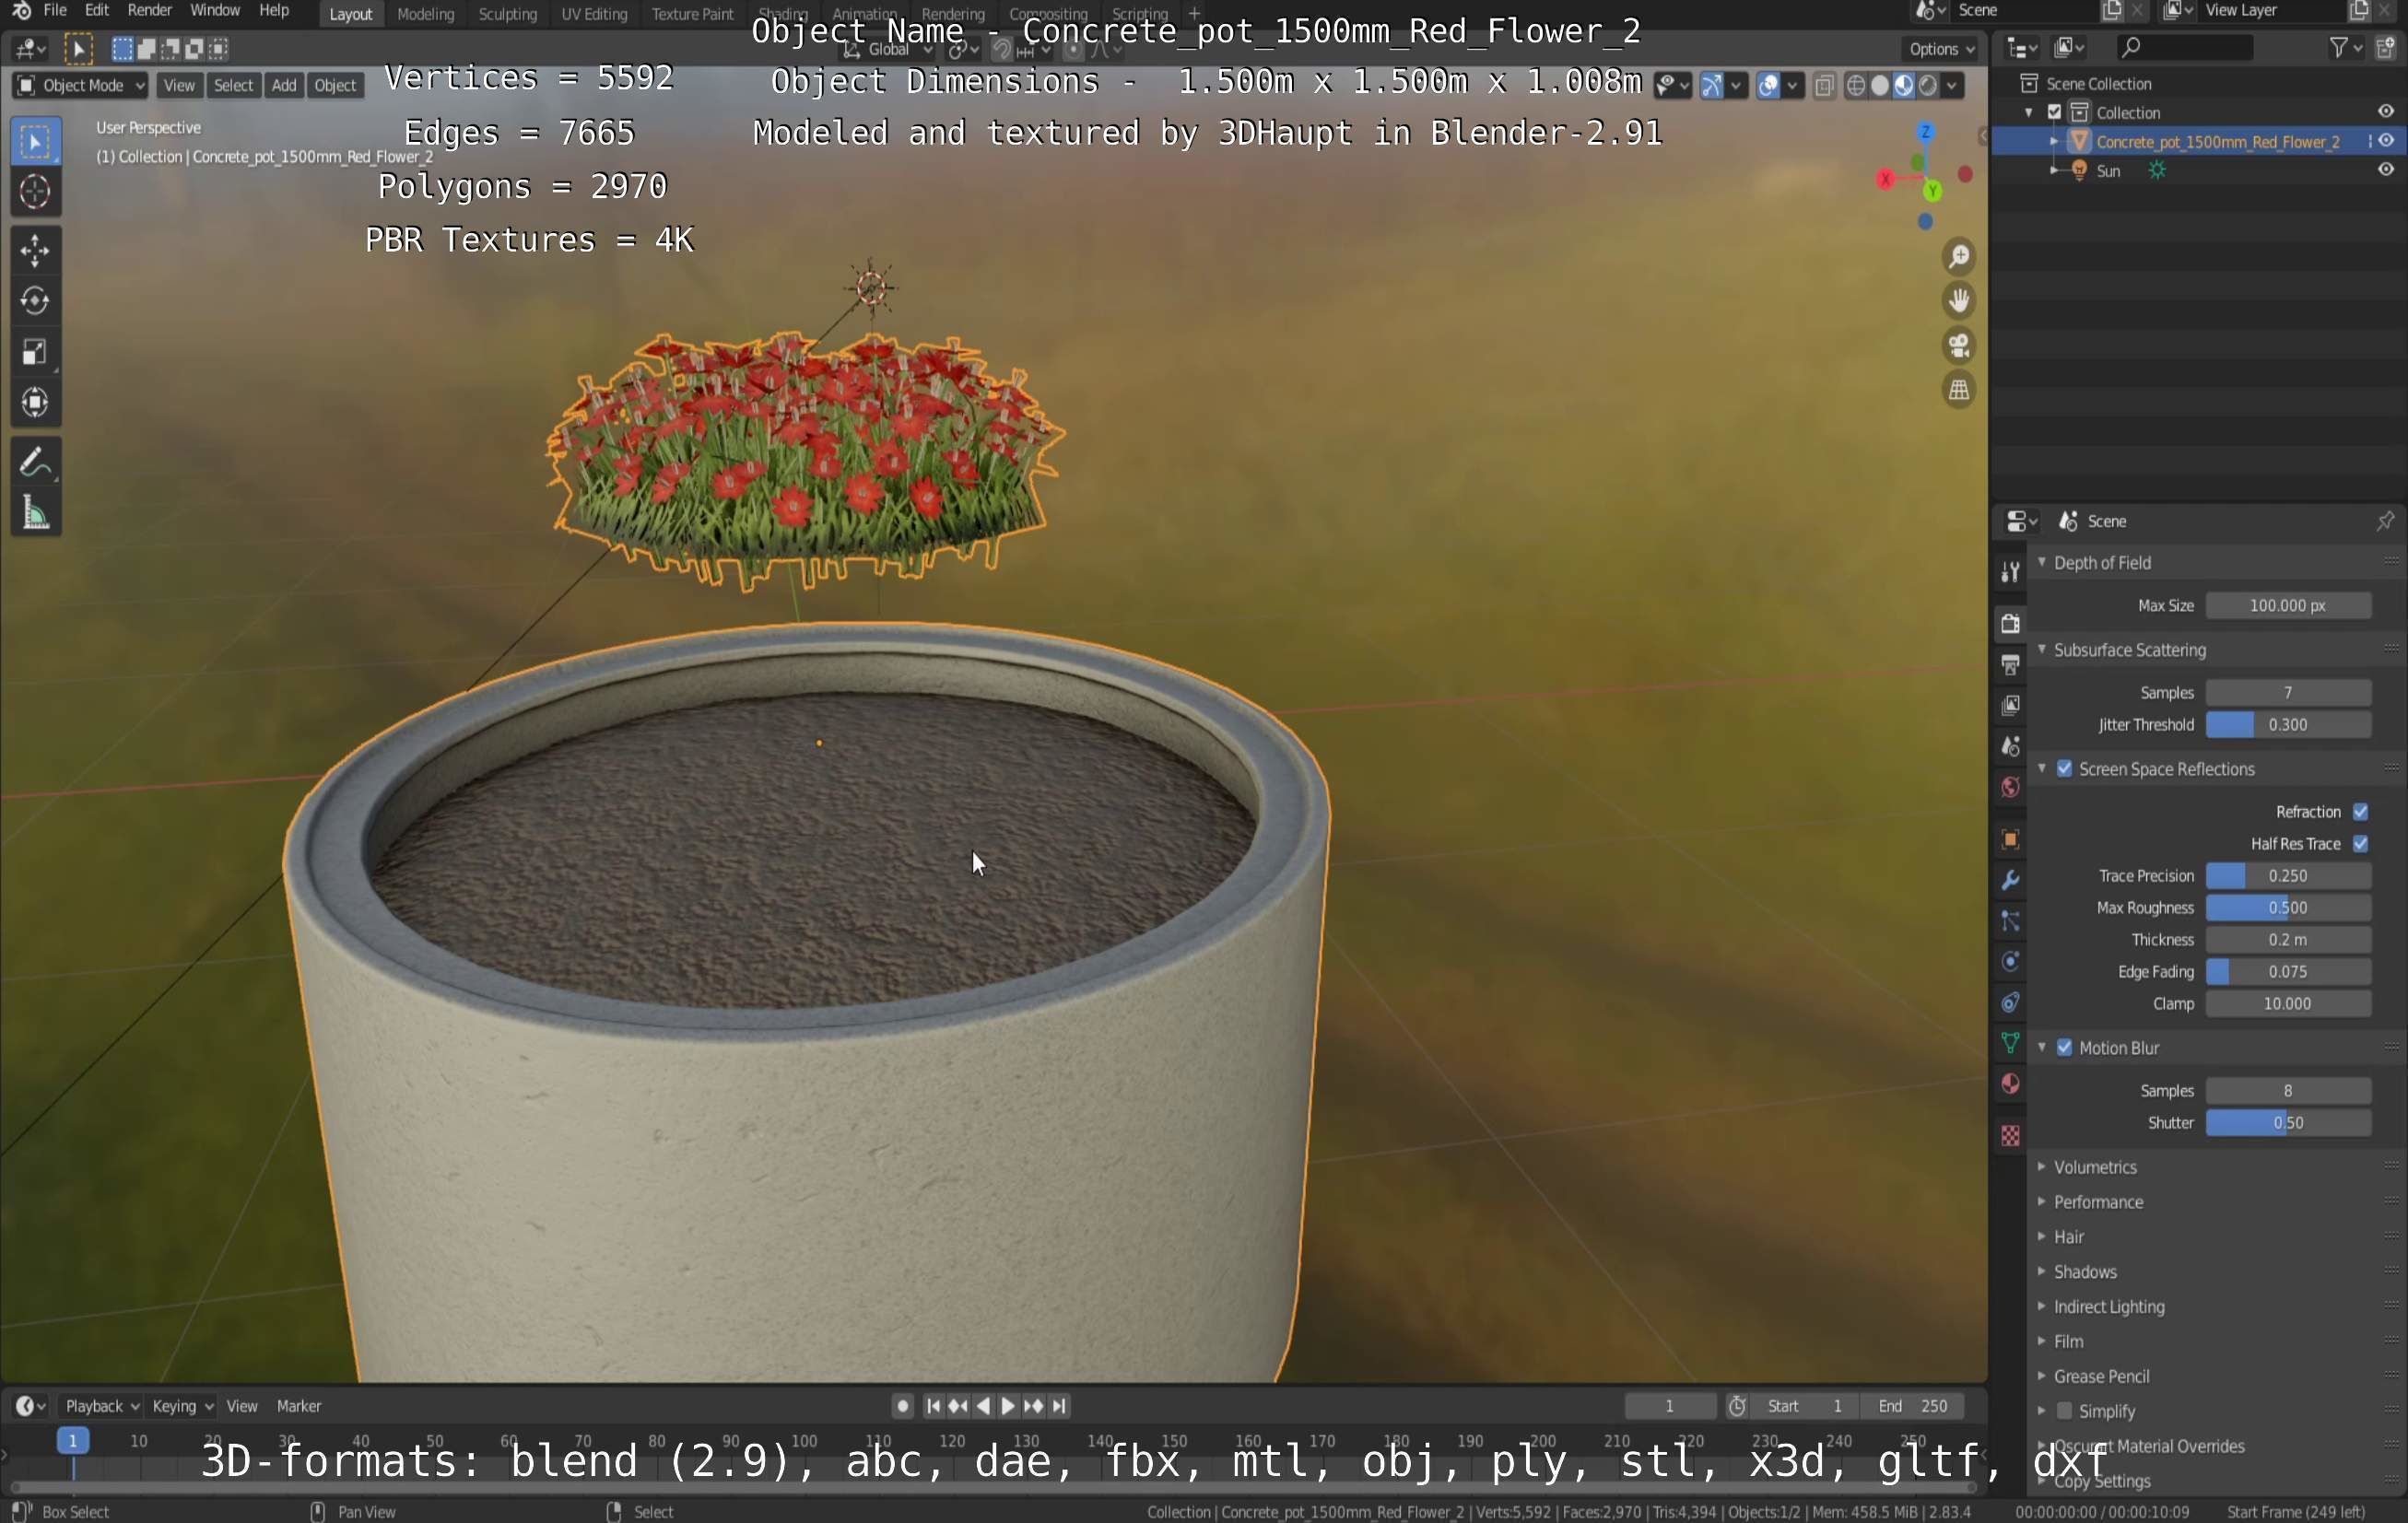This screenshot has width=2408, height=1523.
Task: Toggle Collection visibility eye
Action: click(2386, 112)
